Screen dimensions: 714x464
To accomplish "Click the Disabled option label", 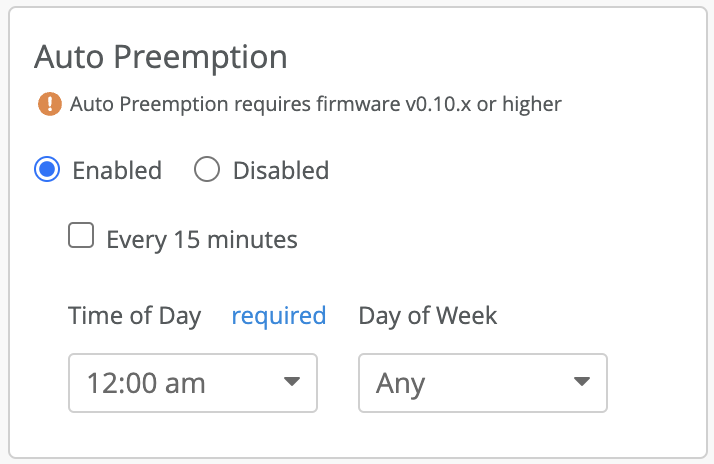I will (280, 170).
